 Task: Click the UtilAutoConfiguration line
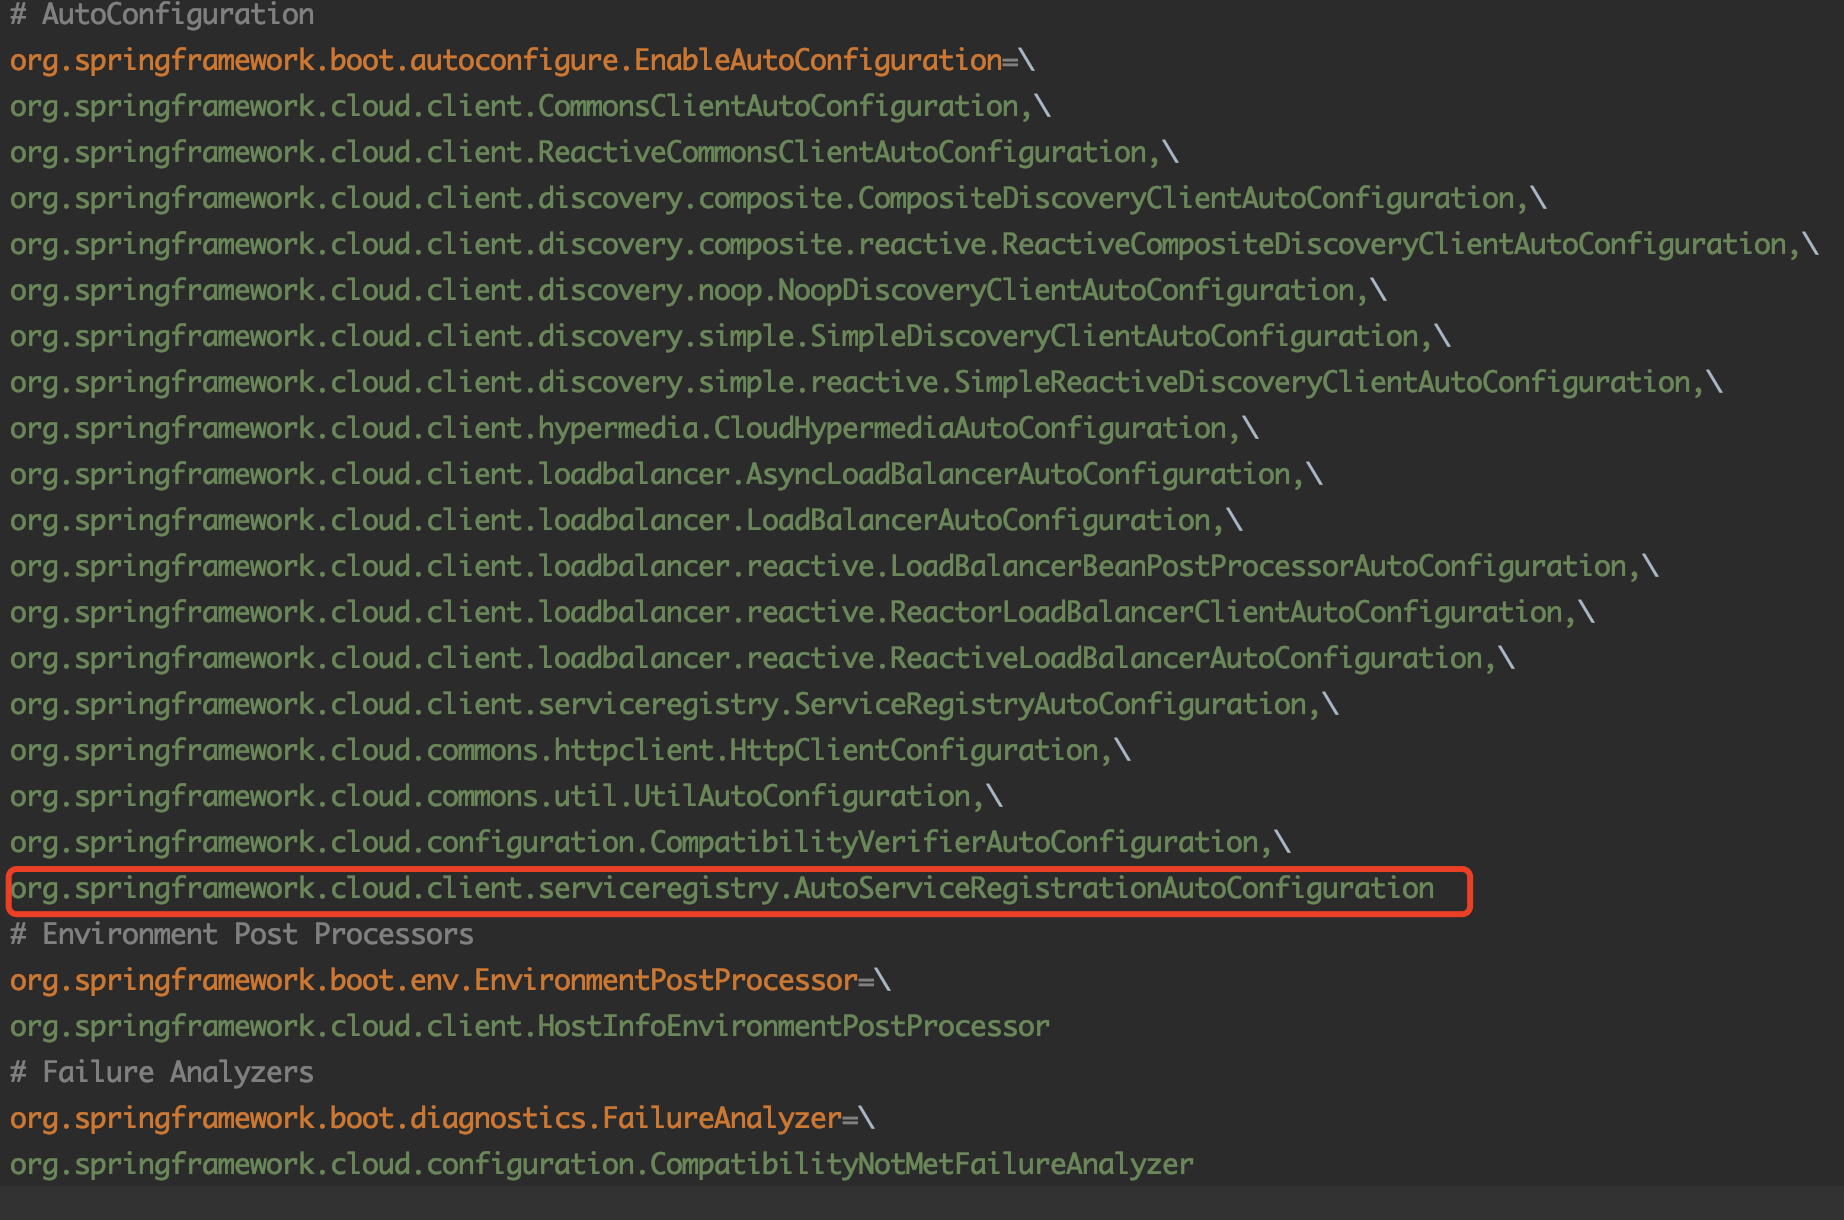(506, 797)
